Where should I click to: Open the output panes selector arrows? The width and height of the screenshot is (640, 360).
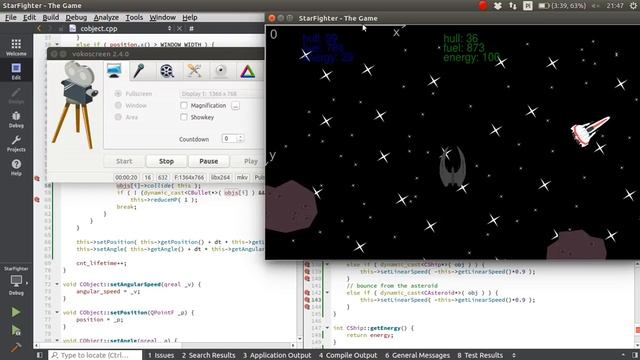pos(513,355)
